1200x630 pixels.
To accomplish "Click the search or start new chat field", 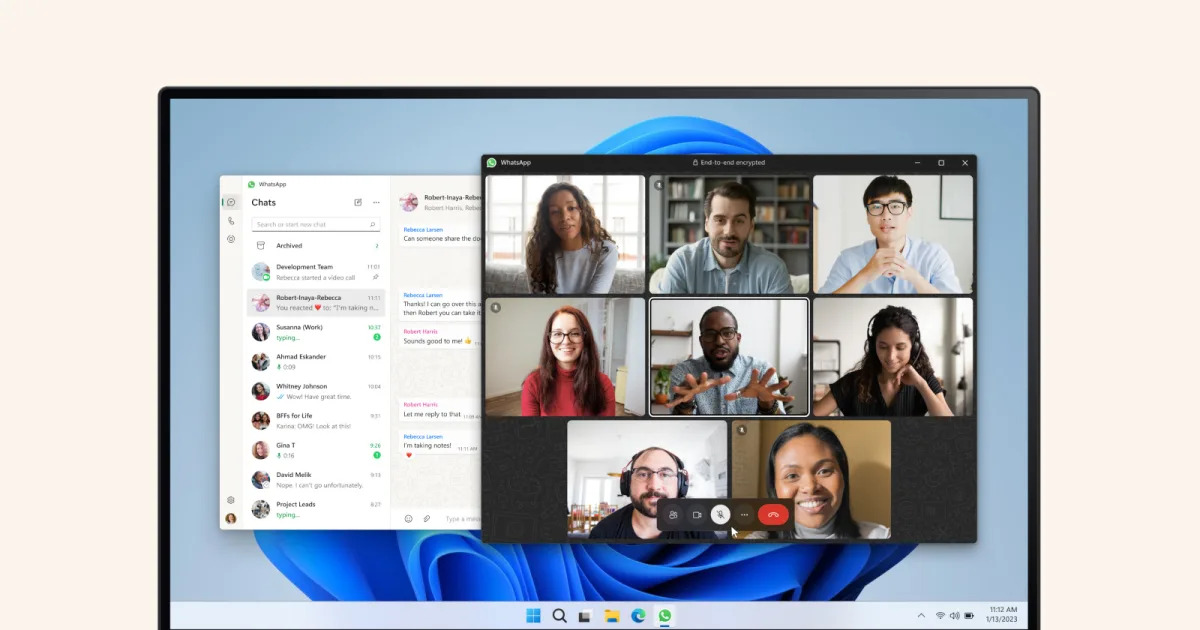I will [x=316, y=224].
